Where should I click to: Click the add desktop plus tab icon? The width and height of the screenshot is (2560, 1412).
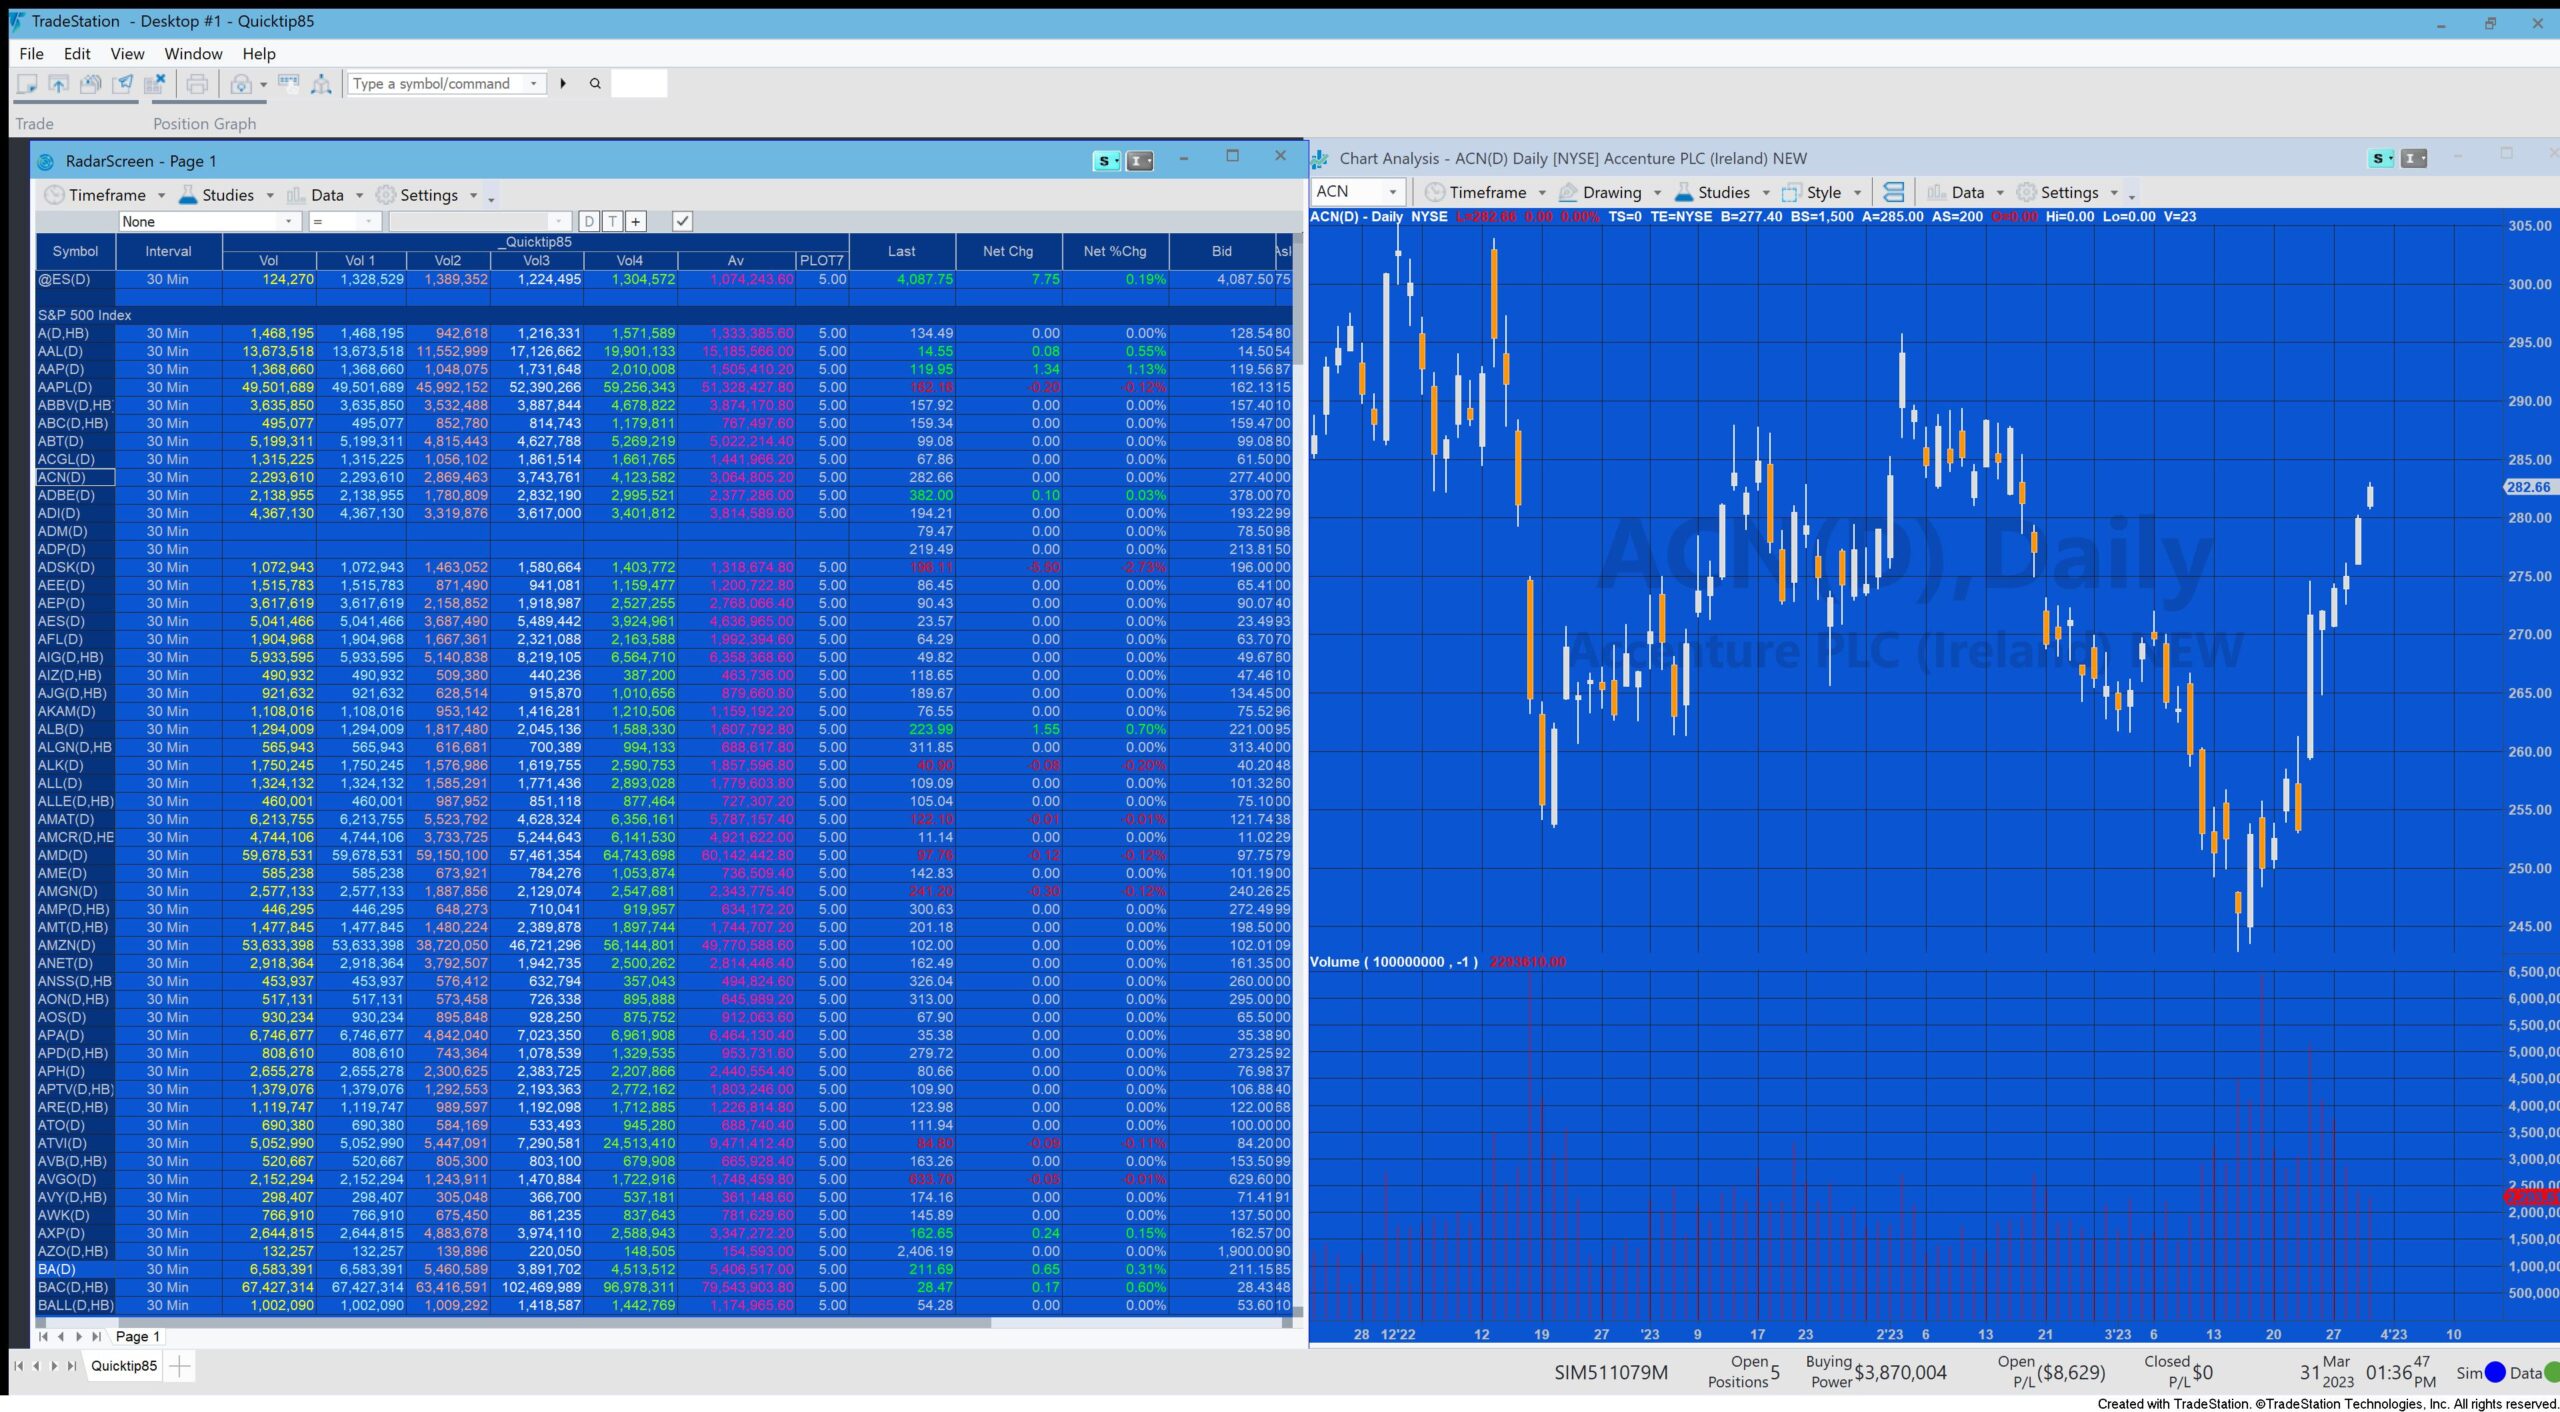179,1366
